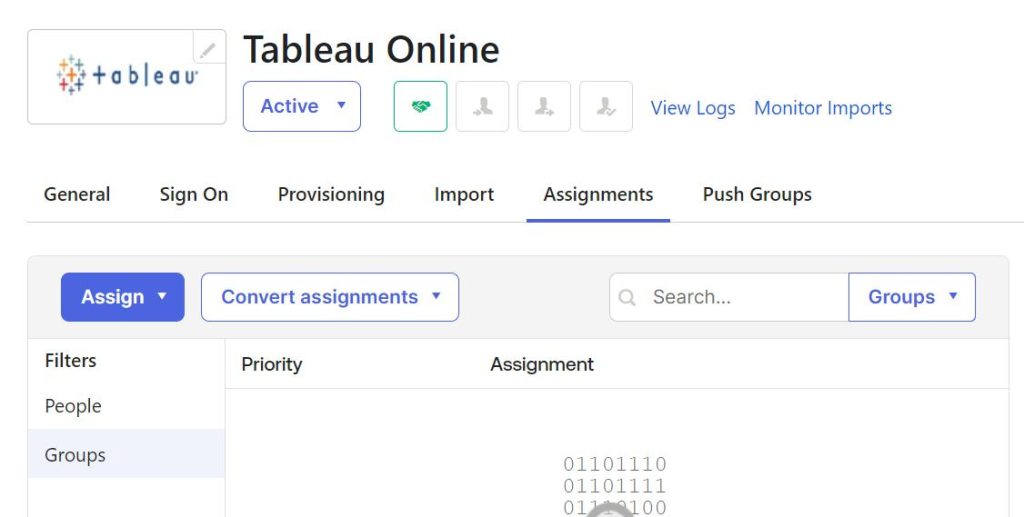Click the pencil edit logo icon
Viewport: 1024px width, 517px height.
(208, 50)
